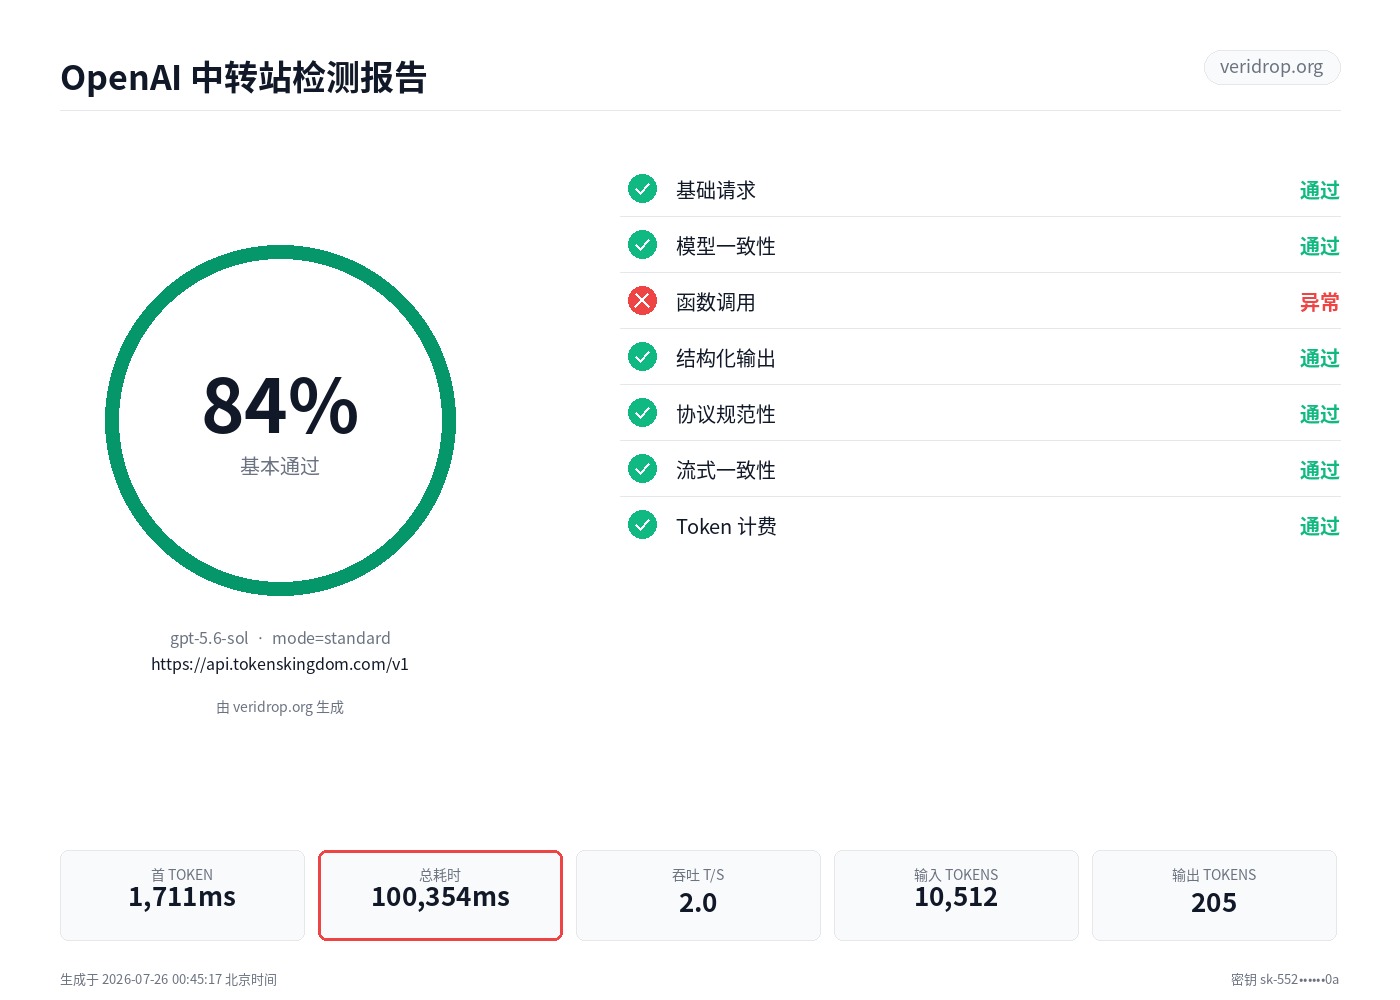
Task: Click the 由 veridrop.org 生成 credit text
Action: [x=280, y=707]
